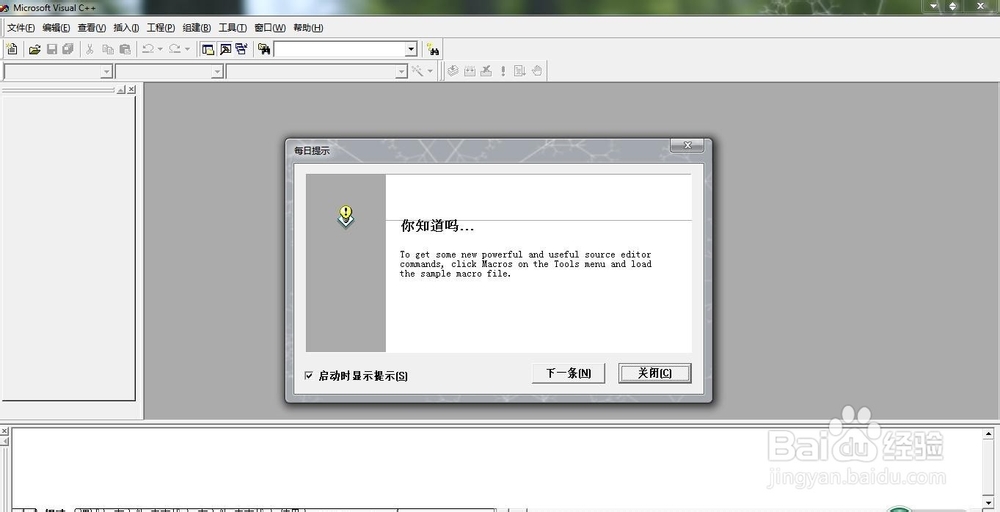This screenshot has height=512, width=1000.
Task: Open the 查看(V) menu
Action: (x=92, y=27)
